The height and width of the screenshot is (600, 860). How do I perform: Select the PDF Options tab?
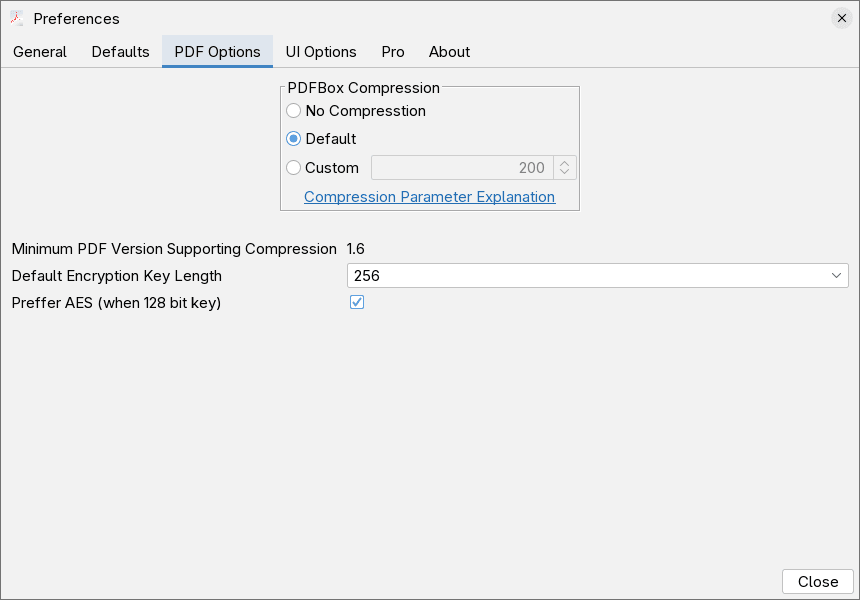(x=217, y=52)
